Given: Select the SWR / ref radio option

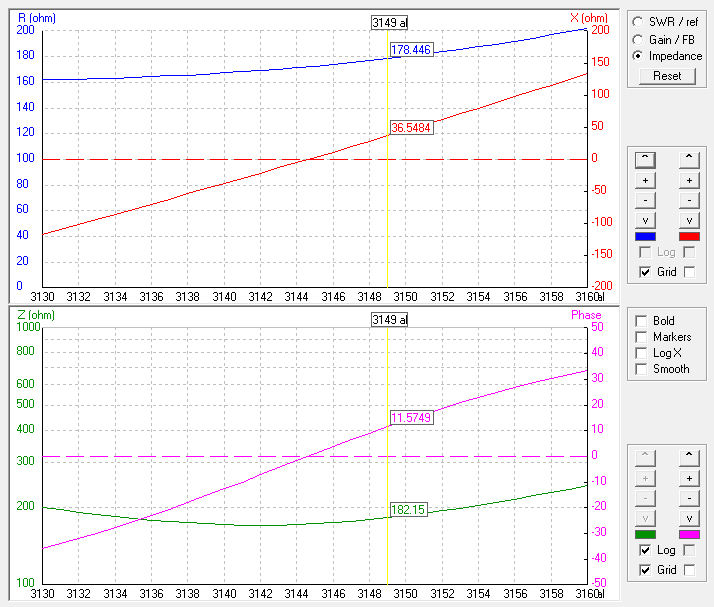Looking at the screenshot, I should [639, 21].
